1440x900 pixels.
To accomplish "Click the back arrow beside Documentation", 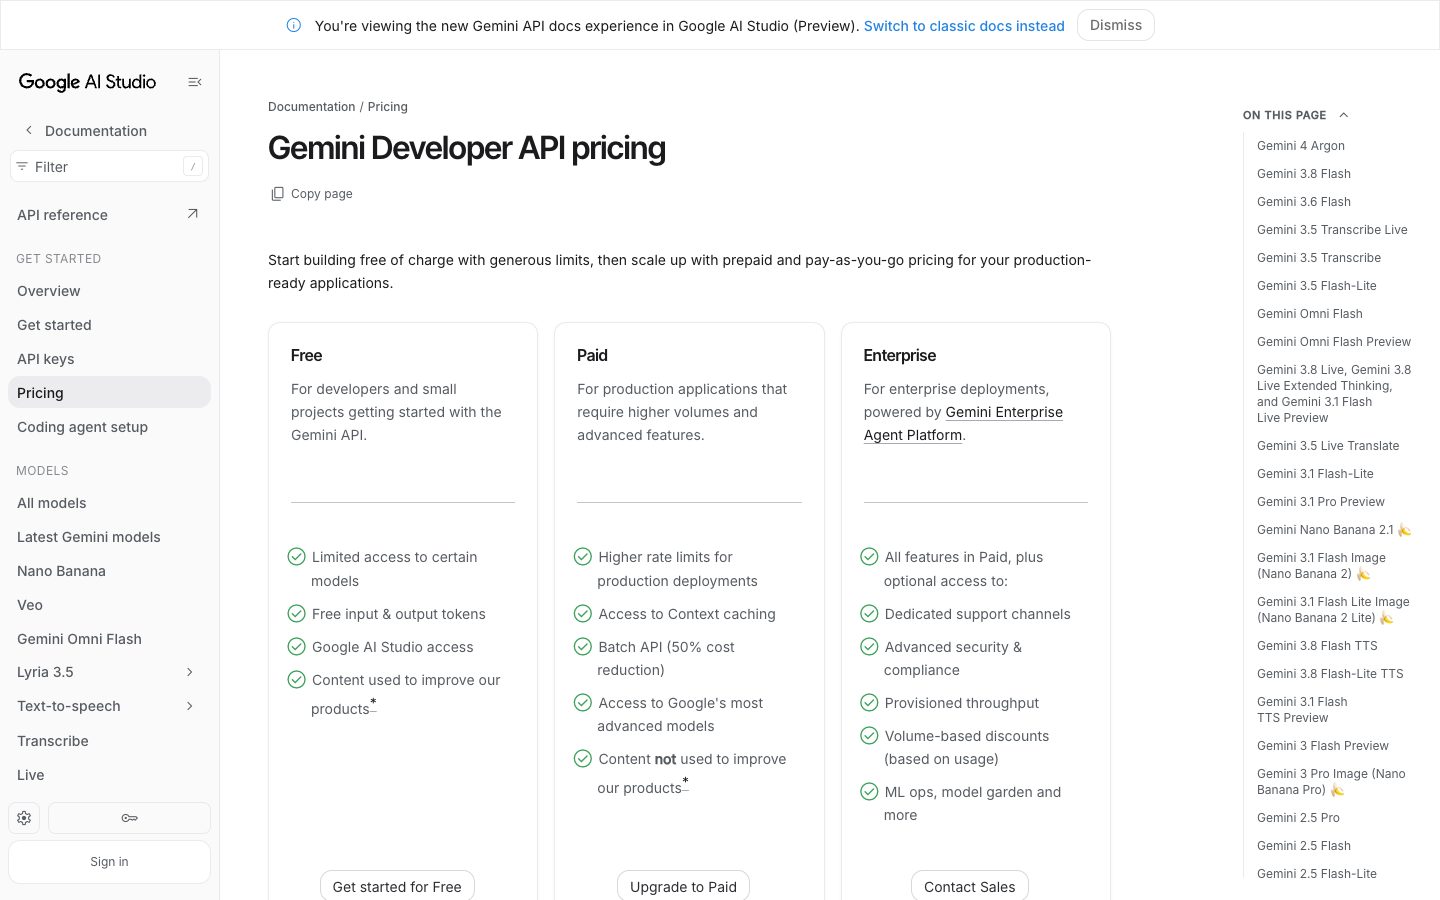I will coord(29,130).
